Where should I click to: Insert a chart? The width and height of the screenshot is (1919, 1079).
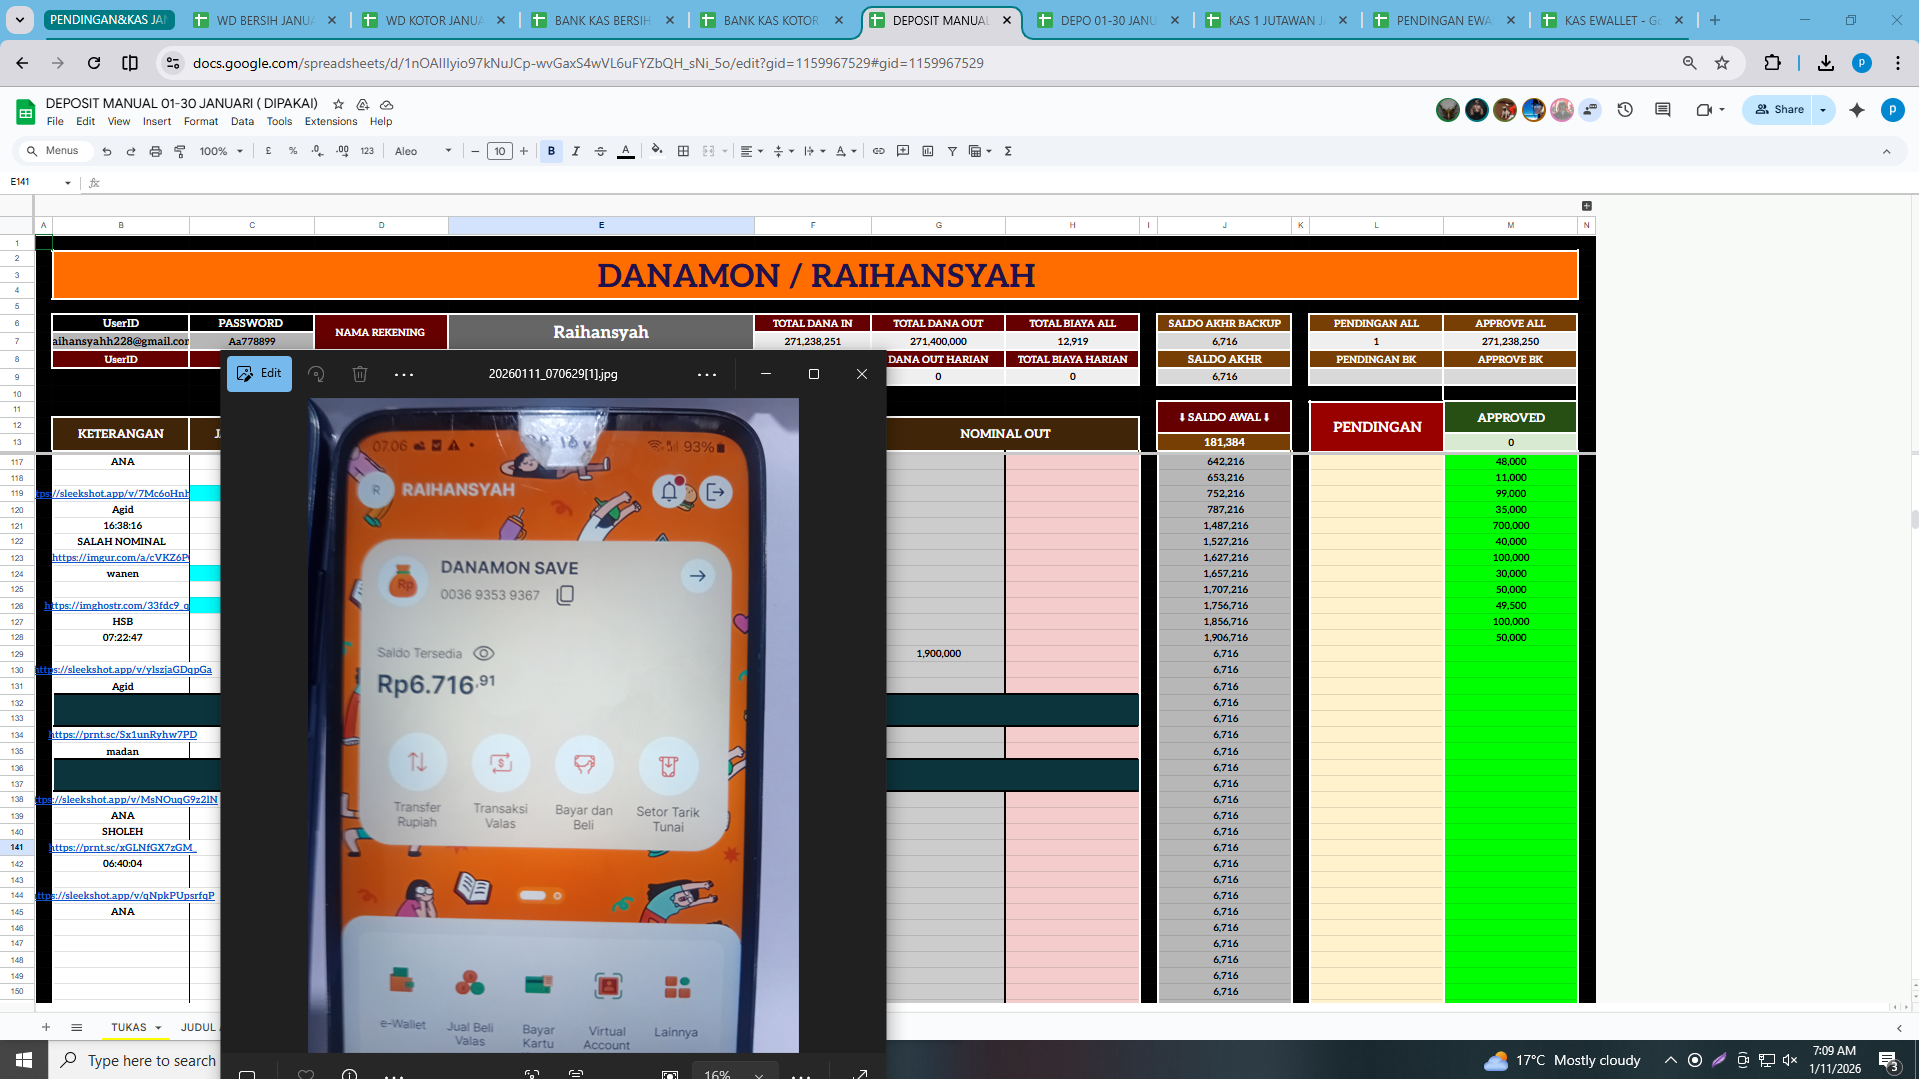point(927,151)
